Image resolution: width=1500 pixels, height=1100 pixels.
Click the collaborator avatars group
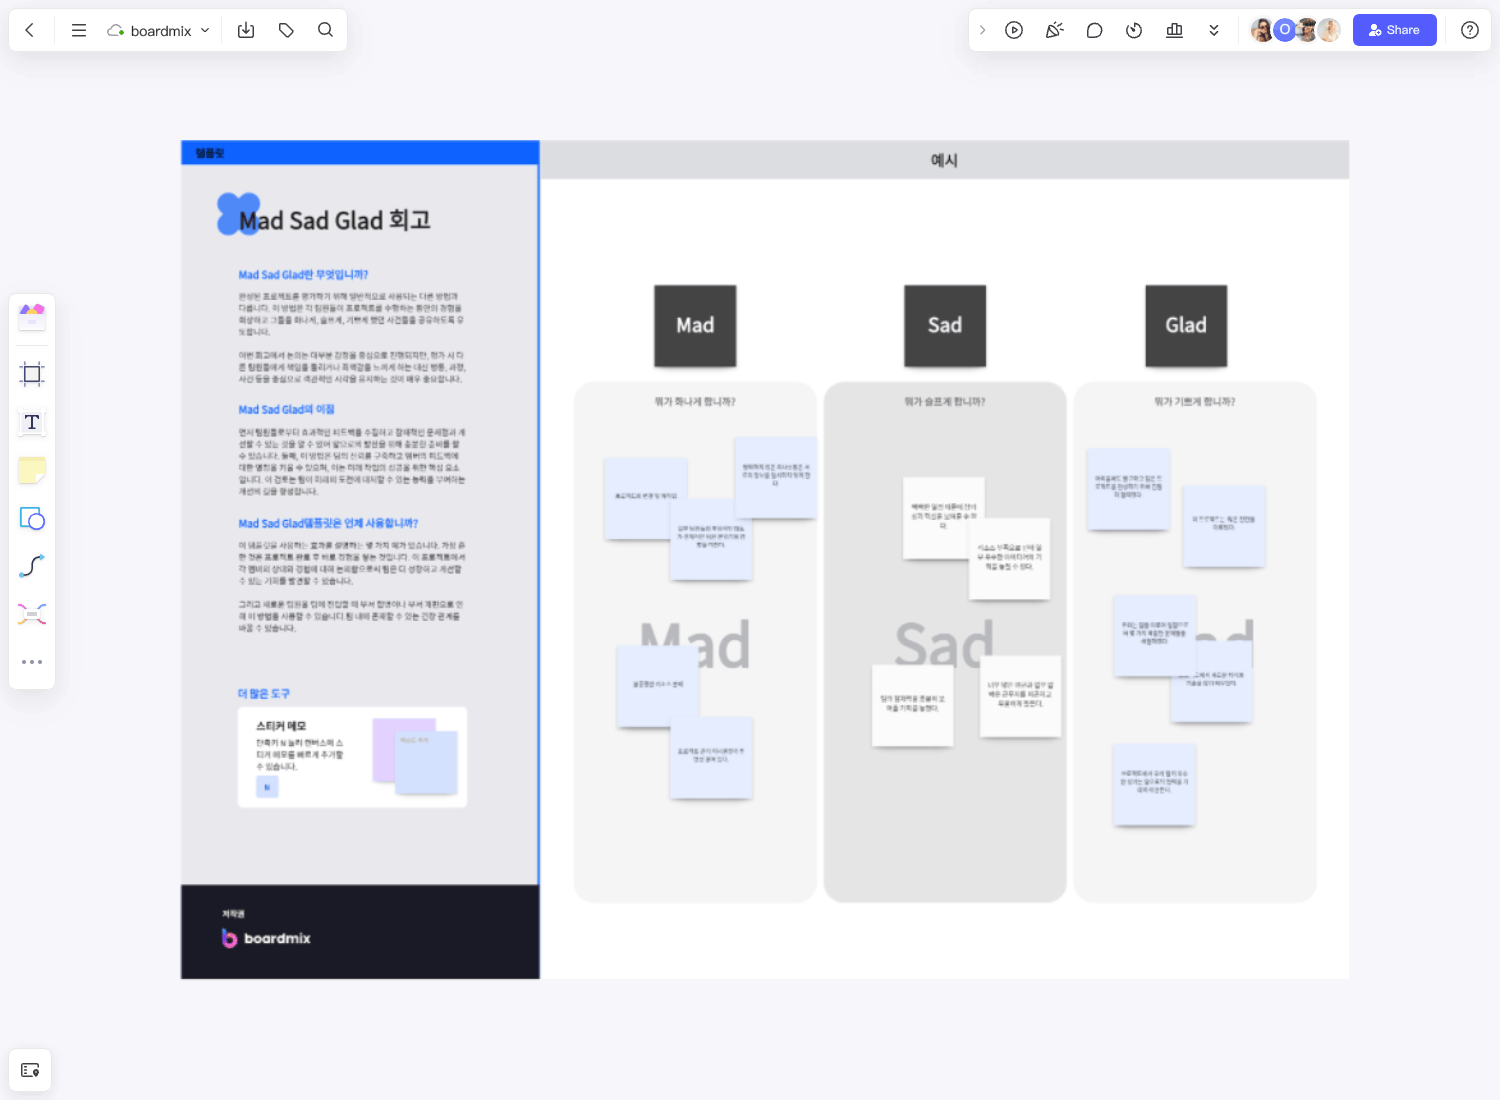(x=1295, y=30)
